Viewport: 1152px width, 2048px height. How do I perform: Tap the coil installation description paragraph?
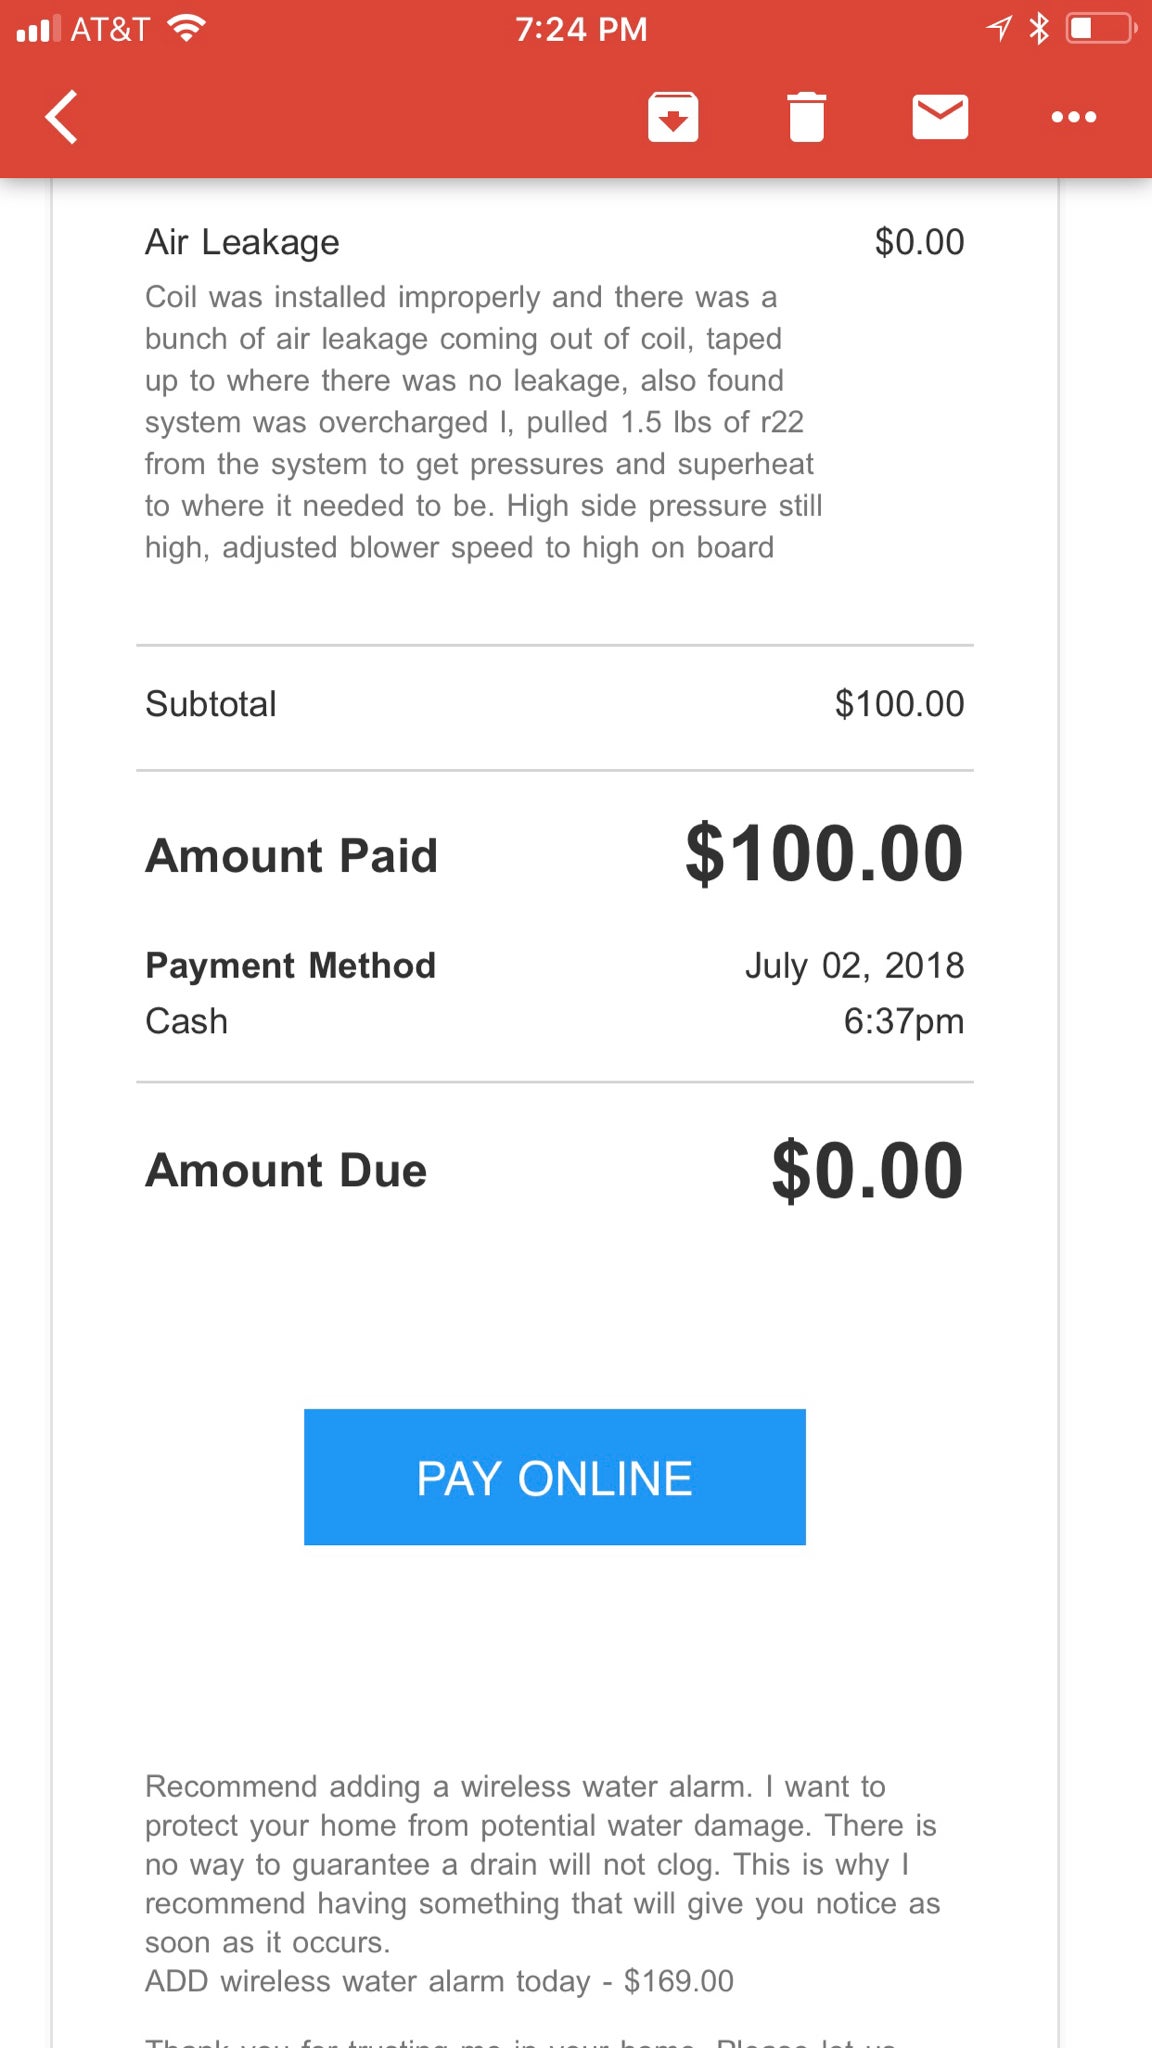482,422
